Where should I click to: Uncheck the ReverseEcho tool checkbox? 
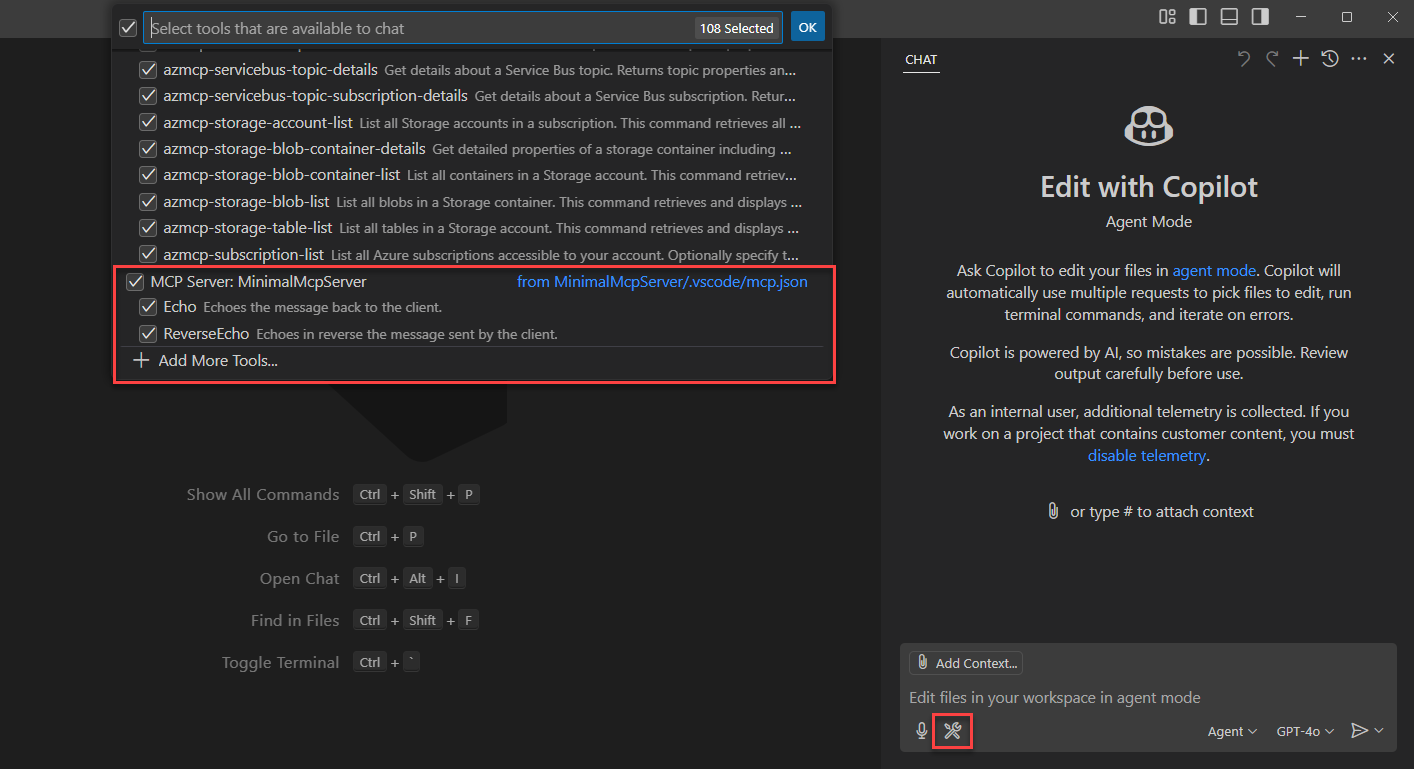(x=148, y=333)
